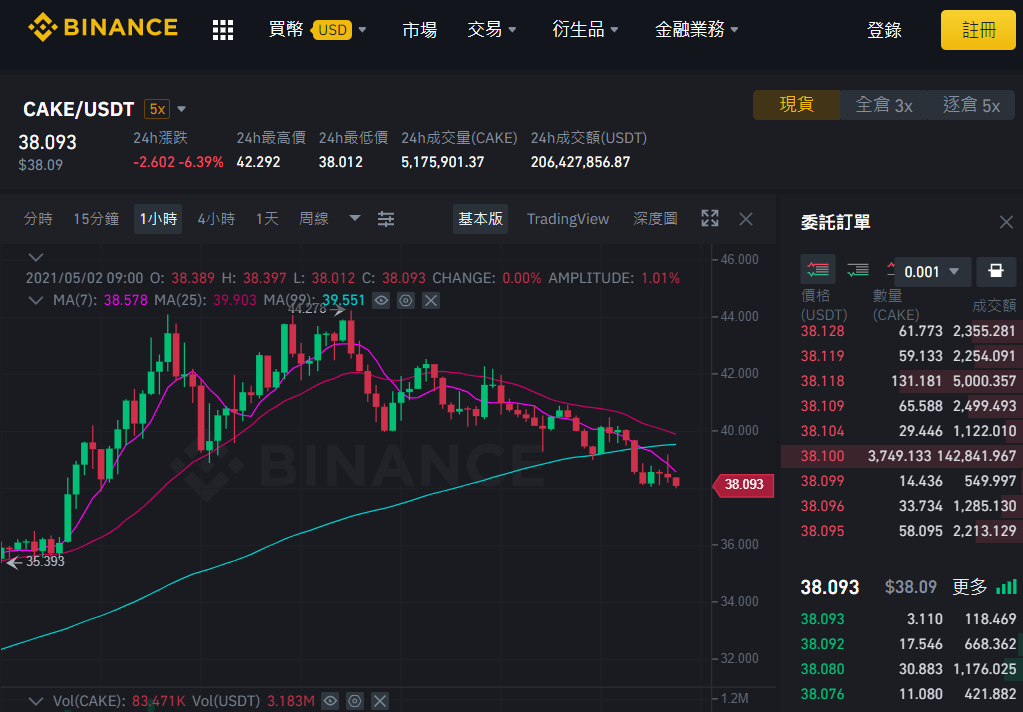Image resolution: width=1023 pixels, height=712 pixels.
Task: Click the 24h最低價 value 38.012
Action: (x=341, y=162)
